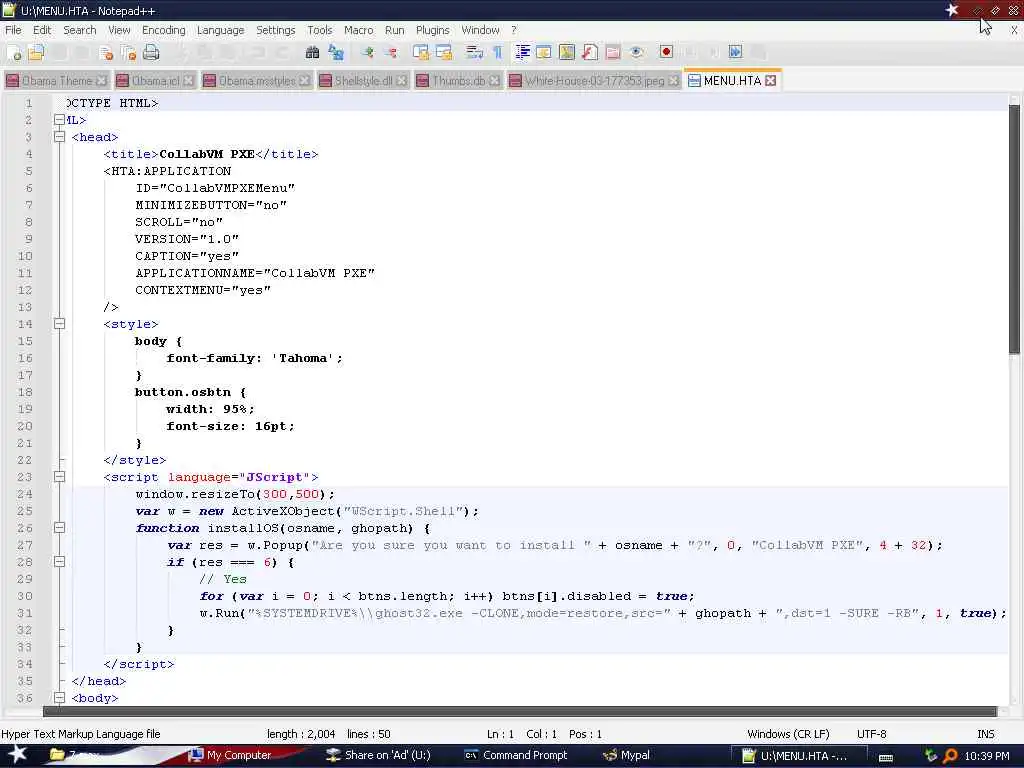This screenshot has height=768, width=1024.
Task: Click the Close All documents toolbar icon
Action: (128, 52)
